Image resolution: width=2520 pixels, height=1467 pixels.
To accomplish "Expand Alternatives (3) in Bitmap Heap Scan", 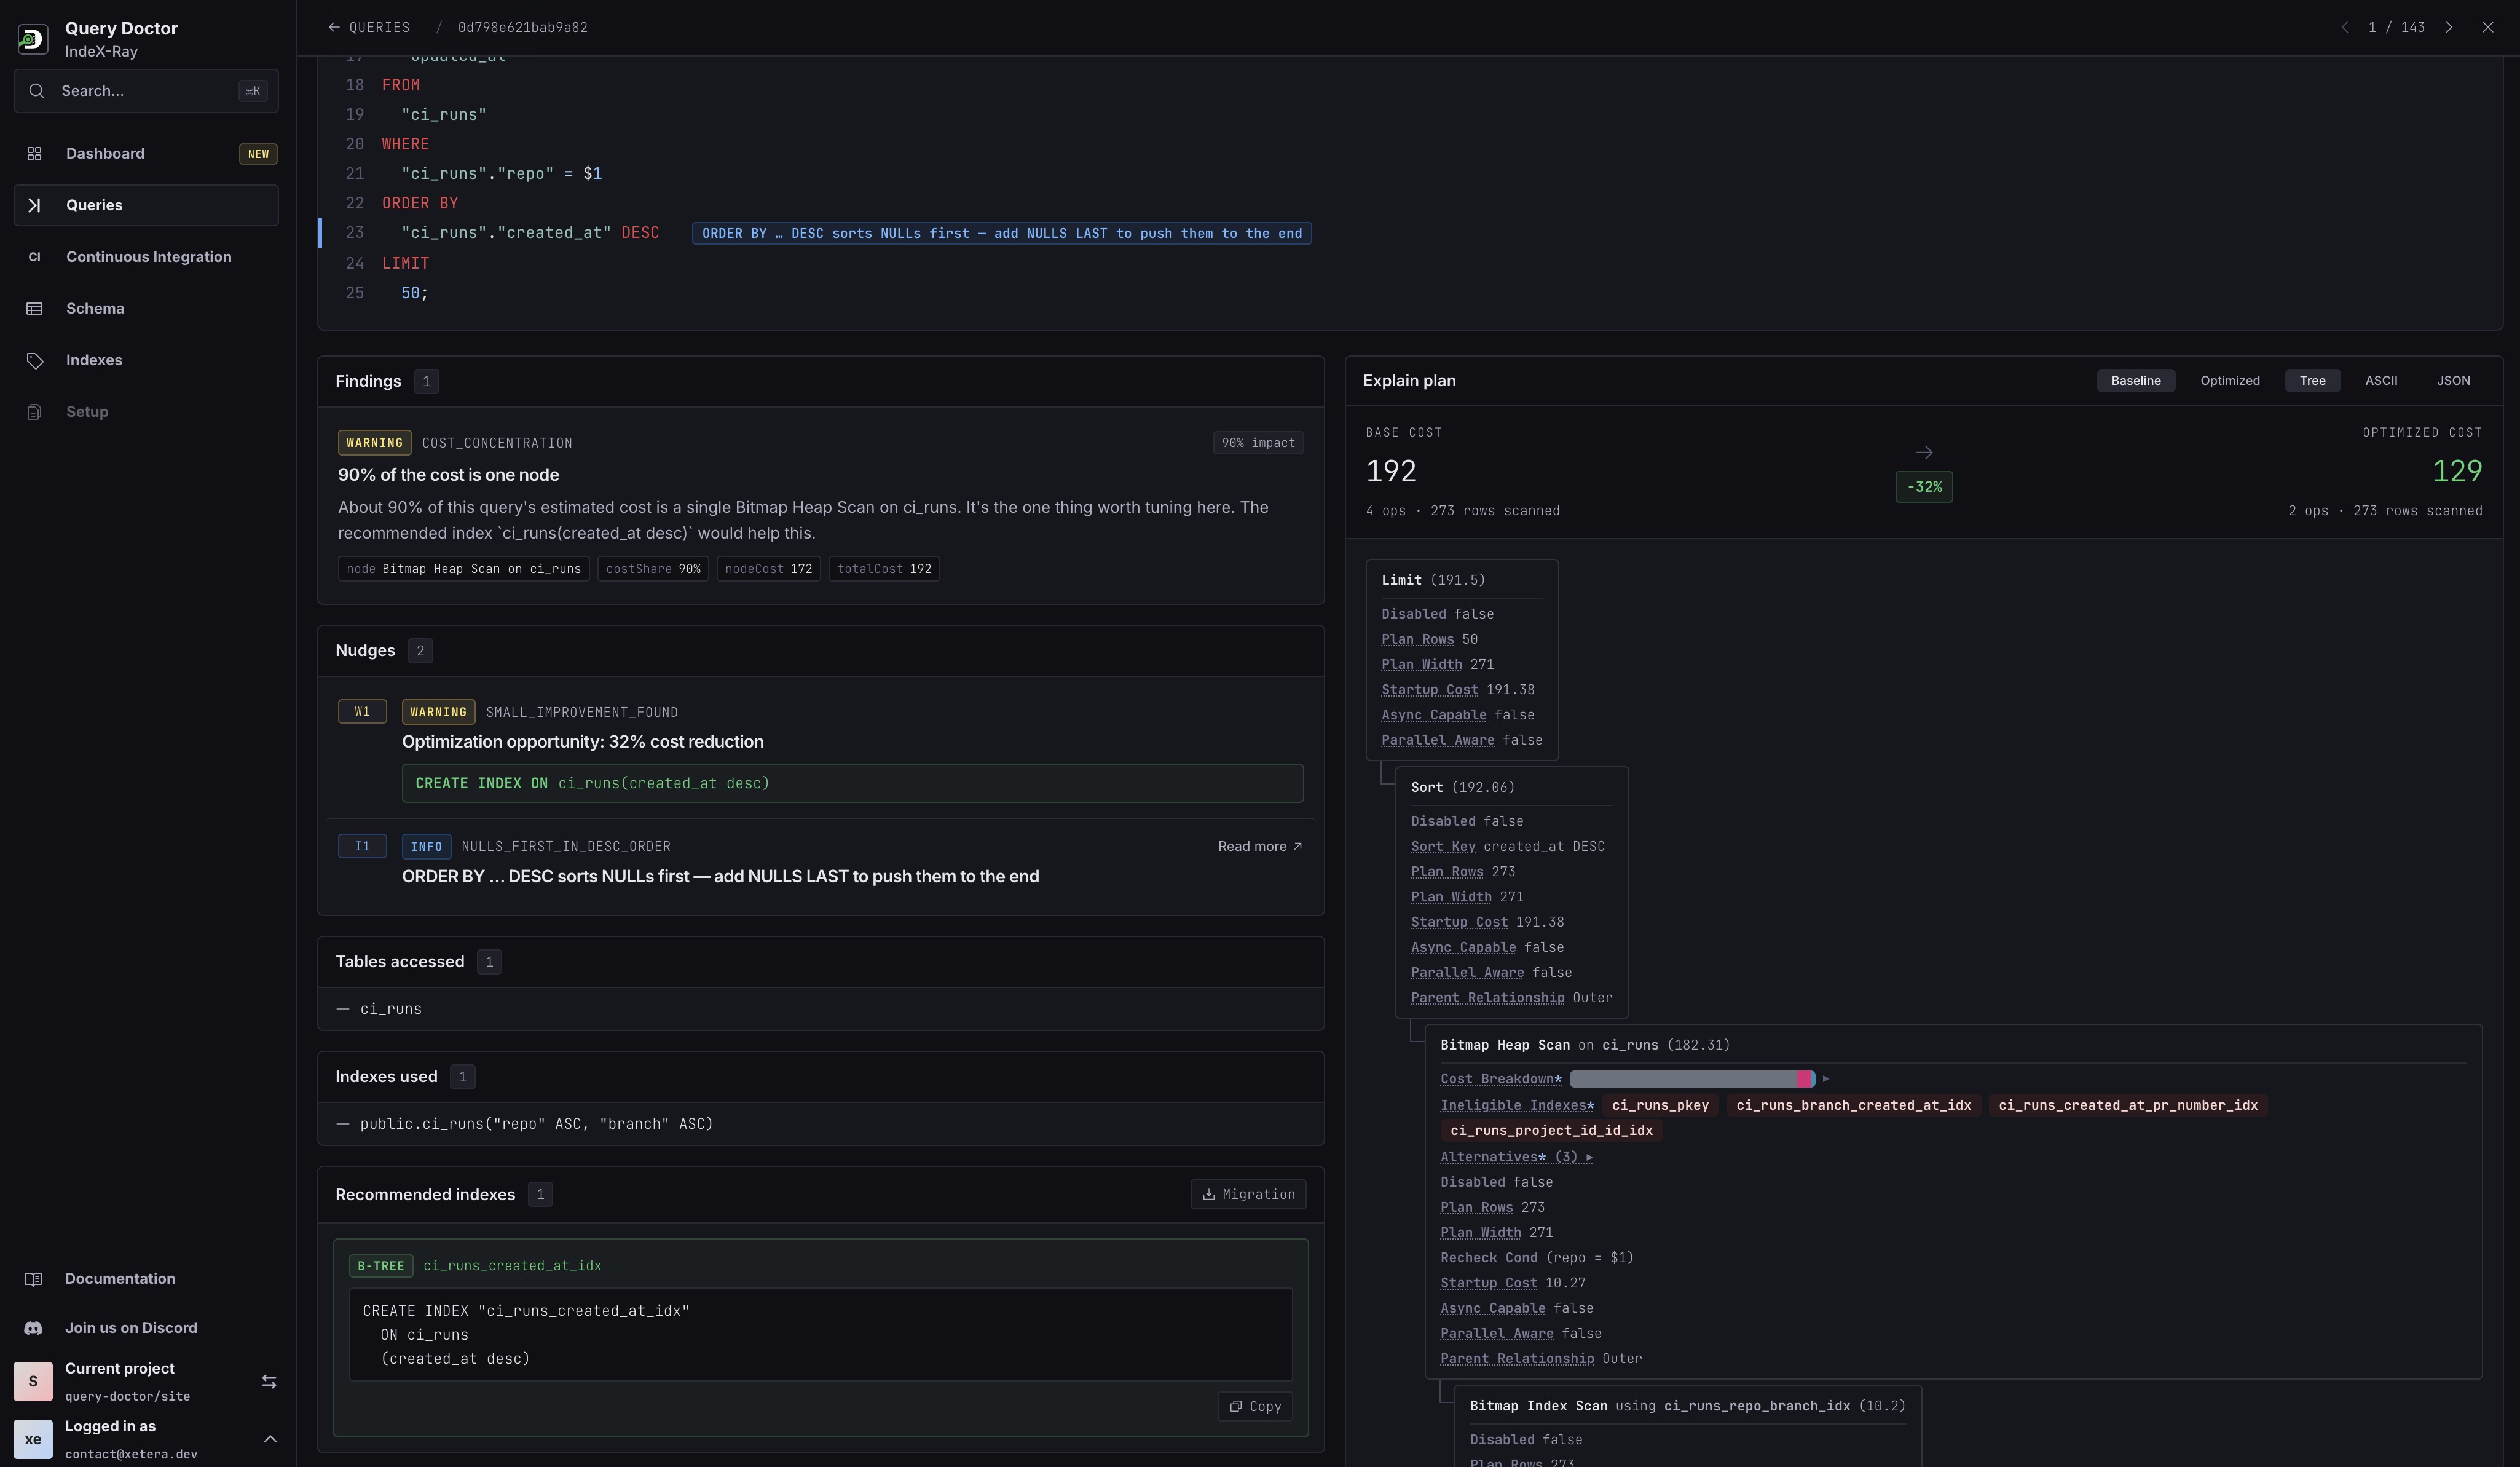I will (x=1516, y=1157).
